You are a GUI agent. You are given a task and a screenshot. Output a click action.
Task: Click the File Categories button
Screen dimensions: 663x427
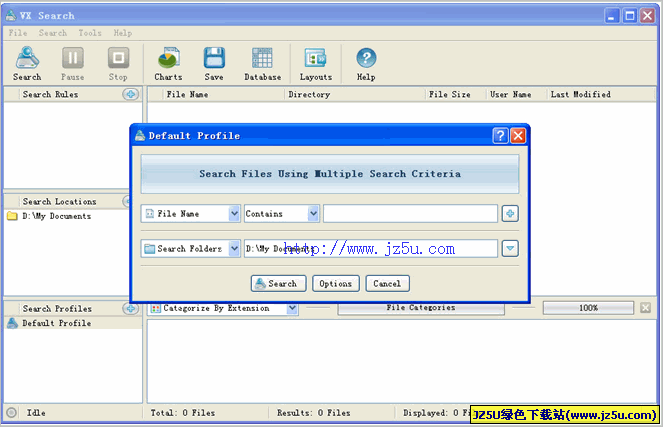point(421,308)
